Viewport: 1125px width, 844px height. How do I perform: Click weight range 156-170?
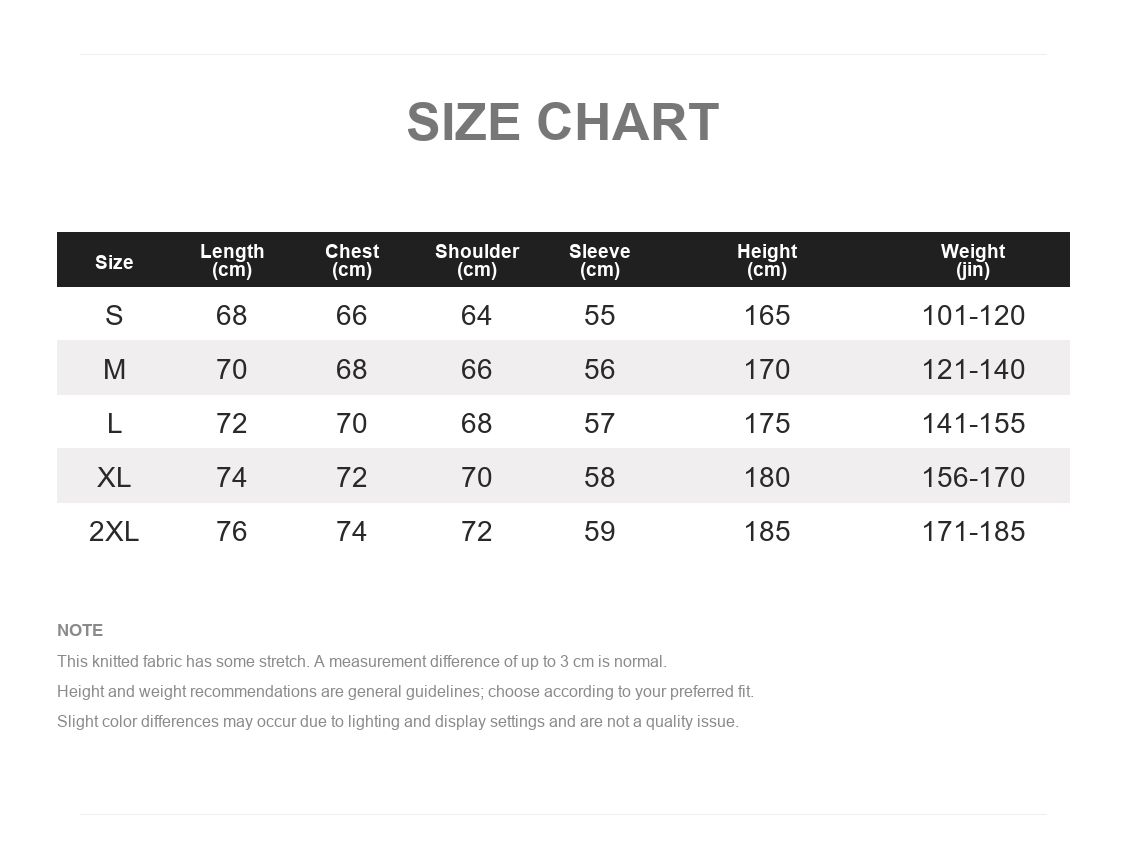pyautogui.click(x=973, y=477)
